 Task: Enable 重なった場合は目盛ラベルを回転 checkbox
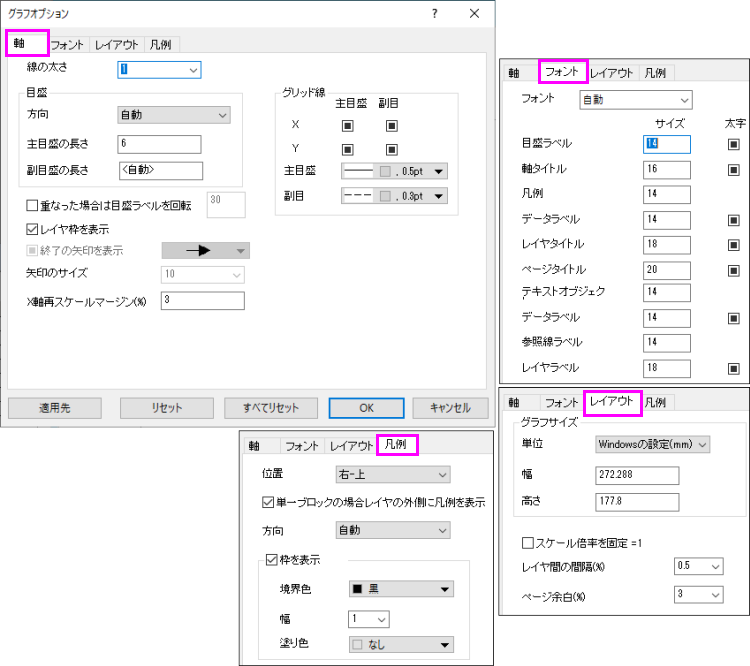[x=32, y=206]
